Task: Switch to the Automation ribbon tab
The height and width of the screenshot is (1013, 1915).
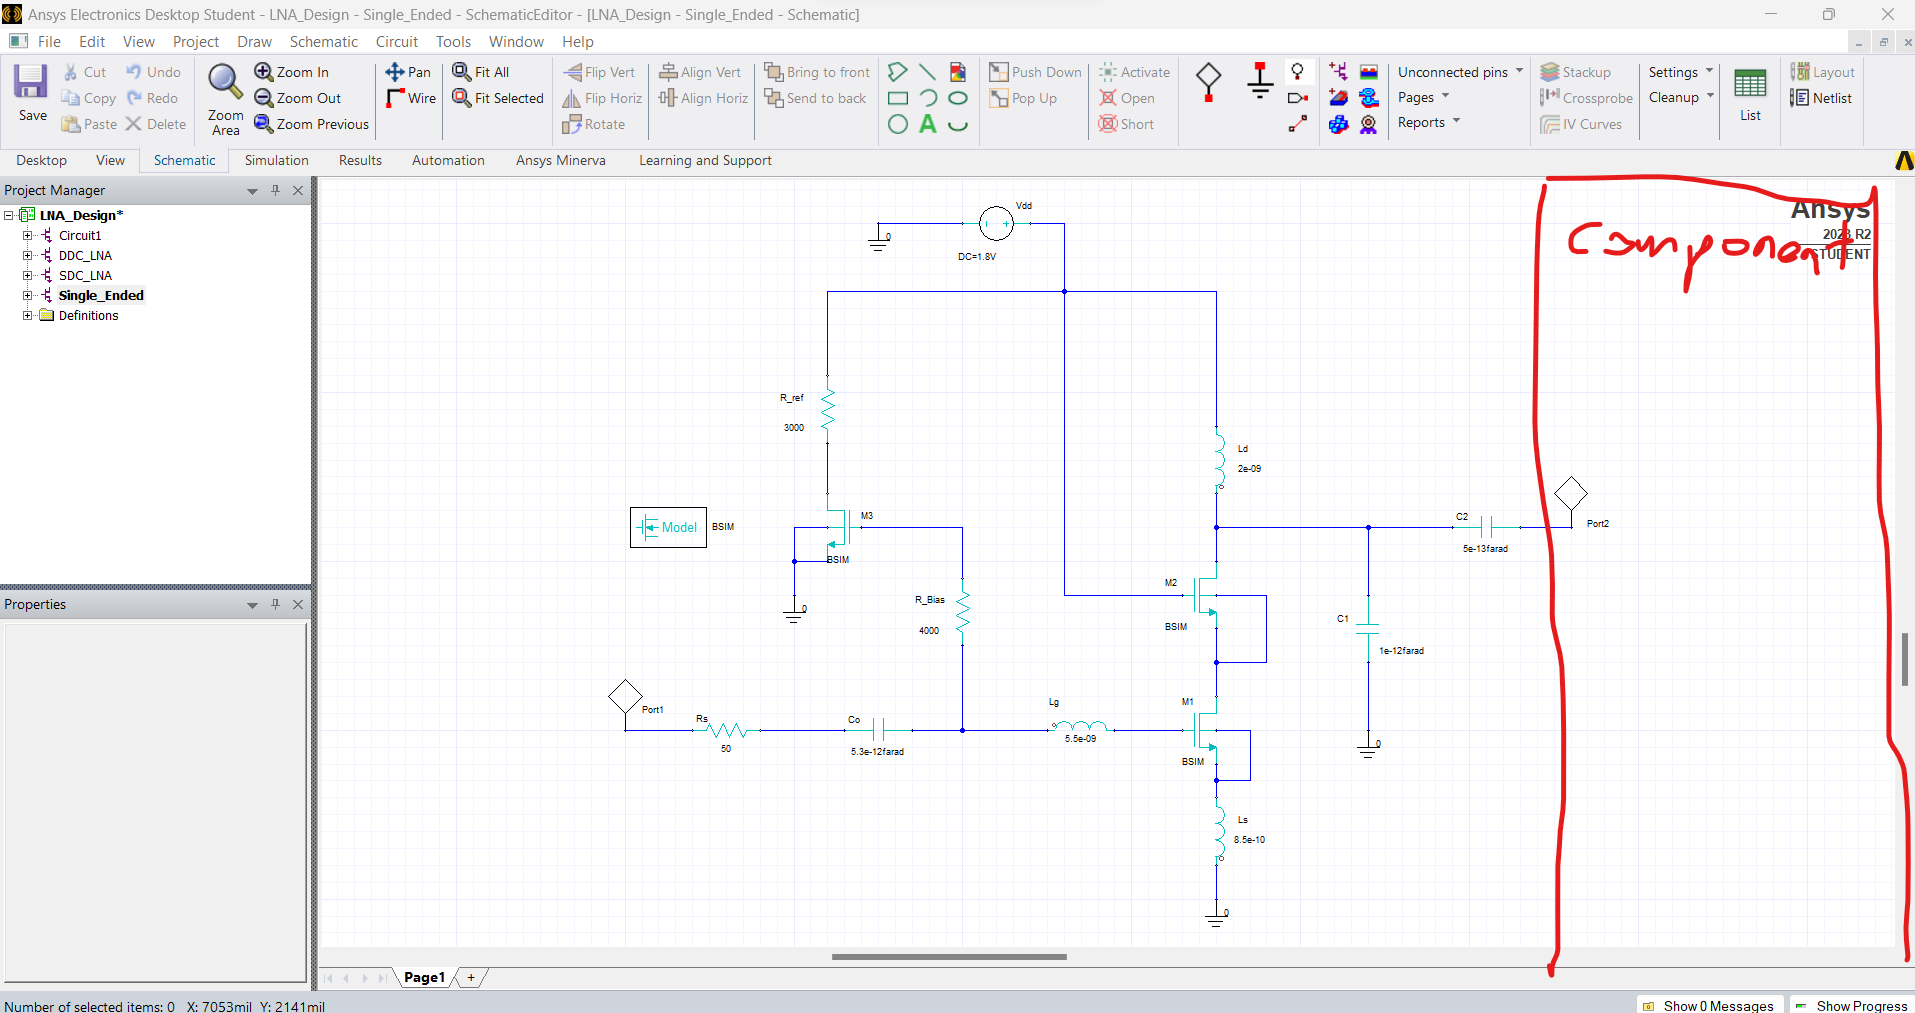Action: point(448,160)
